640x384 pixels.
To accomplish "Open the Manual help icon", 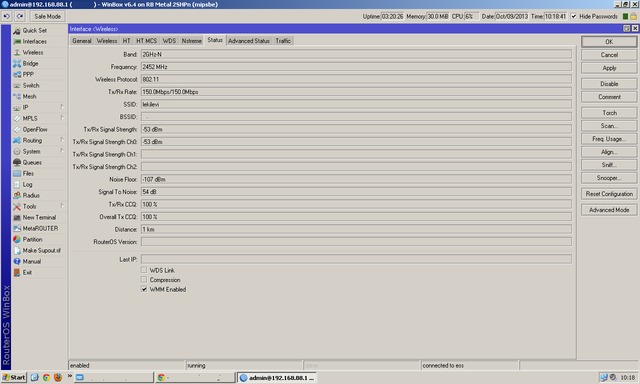I will tap(17, 262).
